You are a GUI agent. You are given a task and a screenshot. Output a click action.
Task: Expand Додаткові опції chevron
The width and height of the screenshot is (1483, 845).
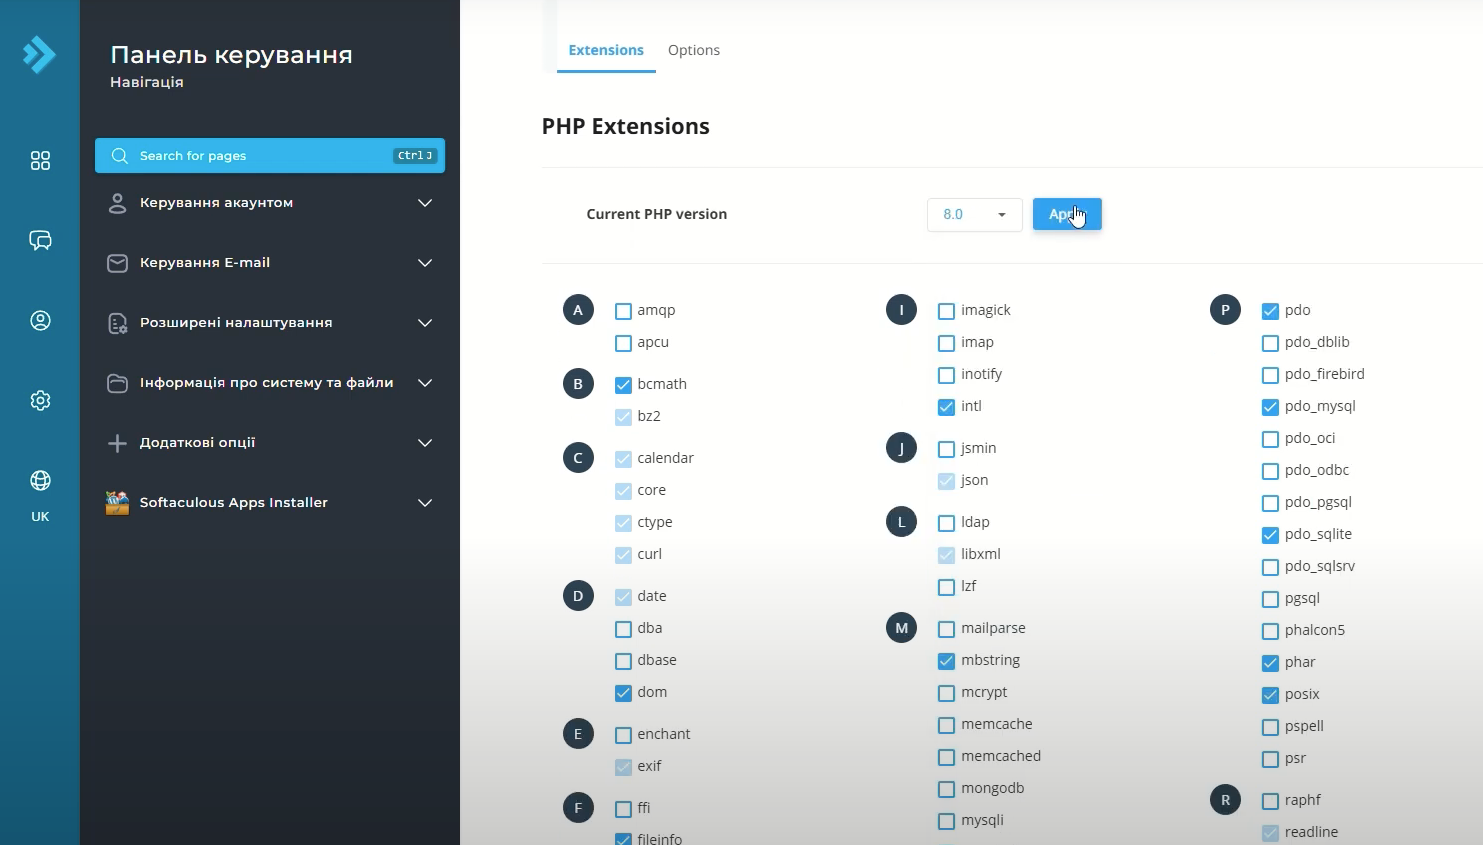pos(425,443)
